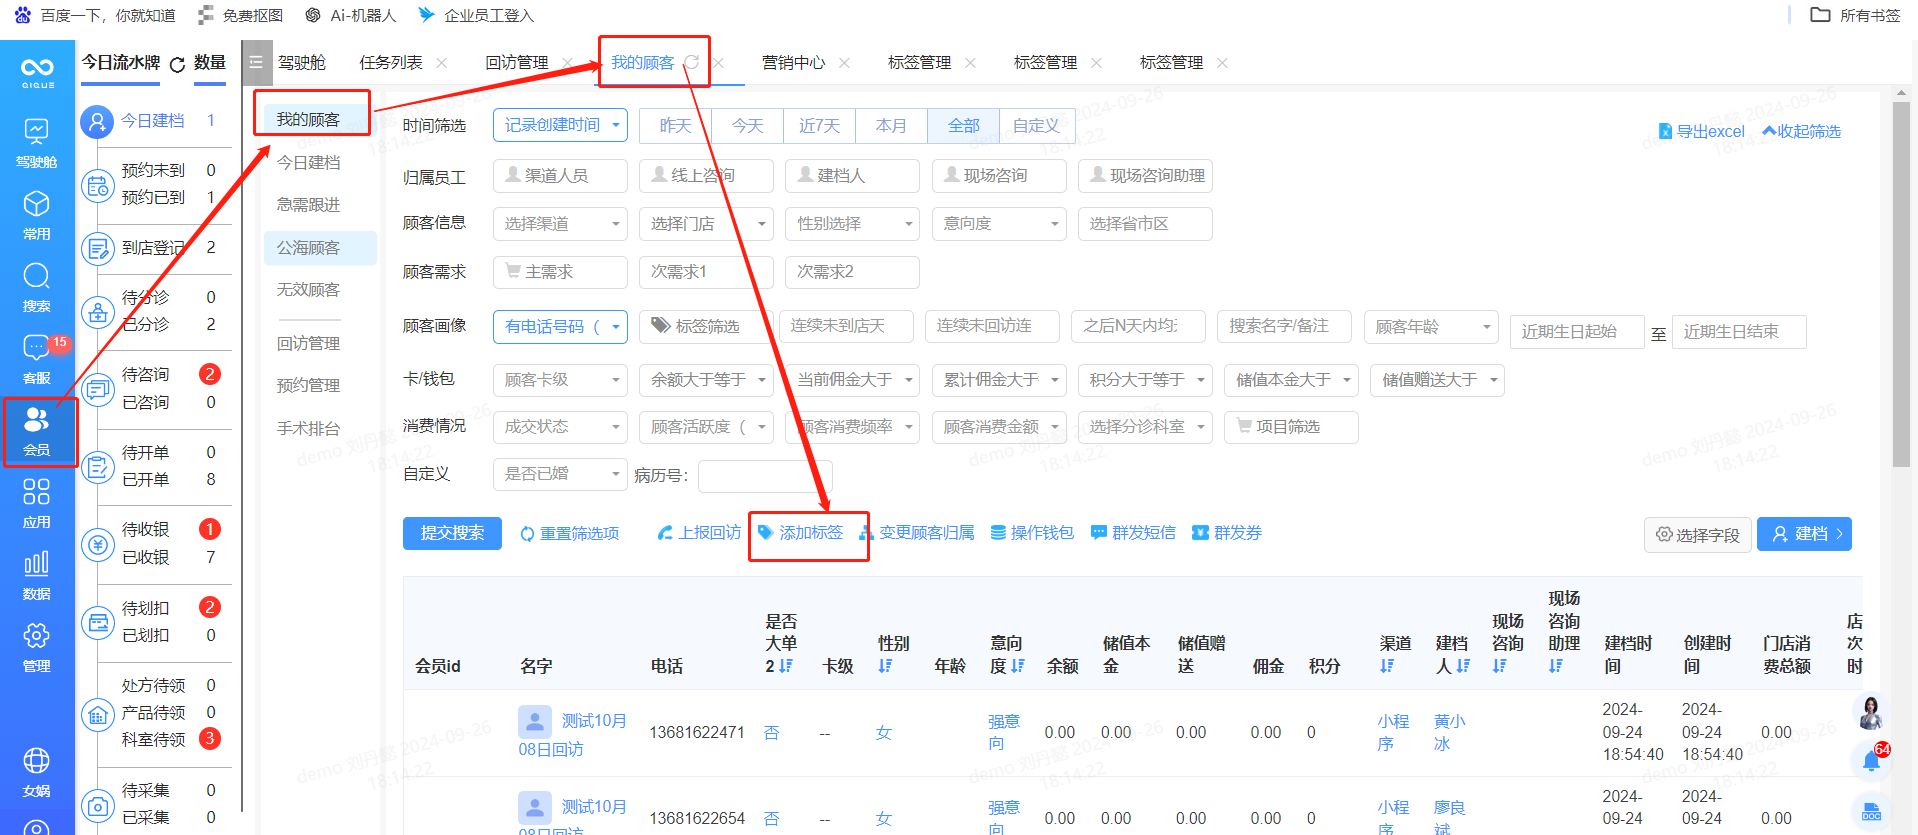Click the 病历号 input field
Image resolution: width=1918 pixels, height=835 pixels.
(x=764, y=476)
